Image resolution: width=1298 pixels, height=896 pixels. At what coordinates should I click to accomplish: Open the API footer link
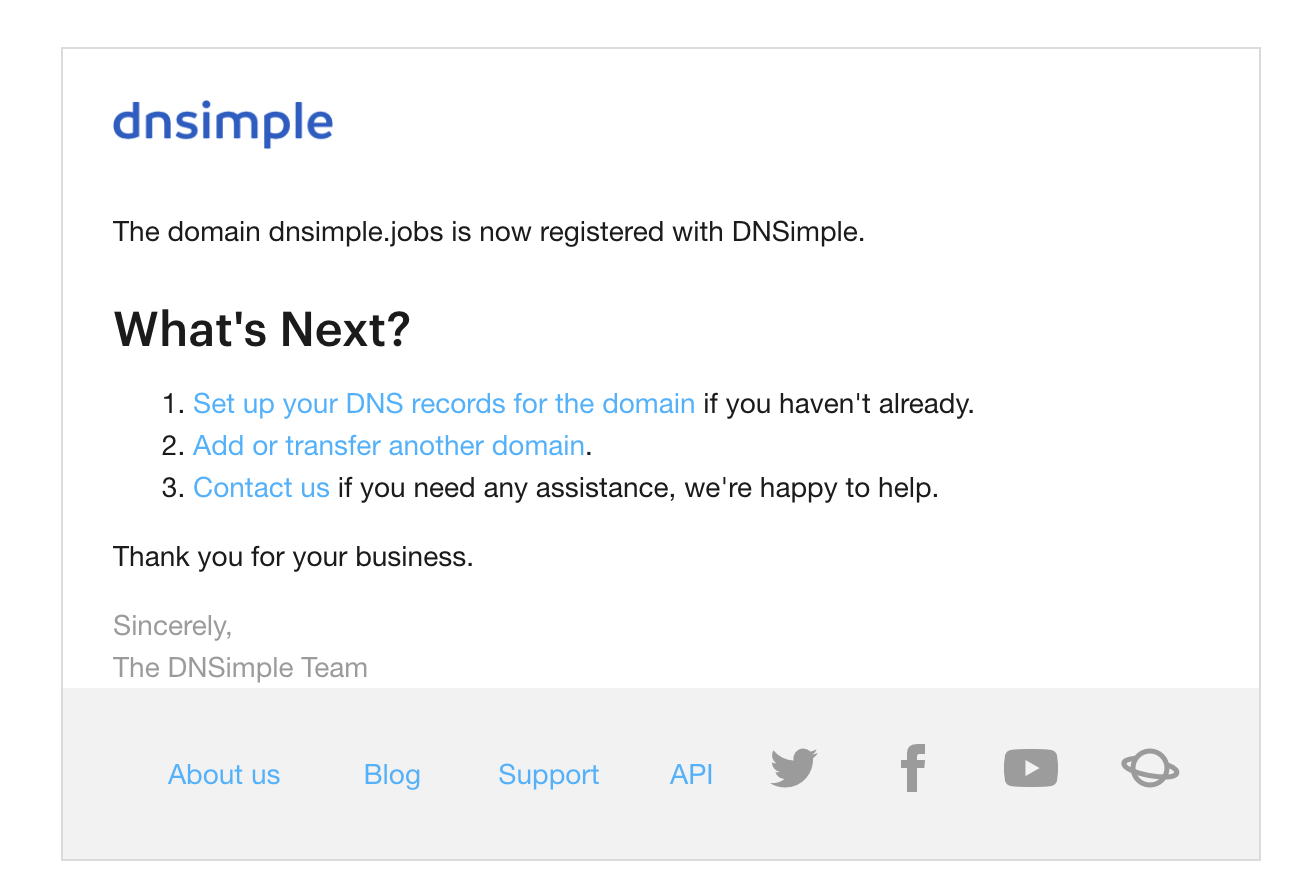click(x=691, y=775)
